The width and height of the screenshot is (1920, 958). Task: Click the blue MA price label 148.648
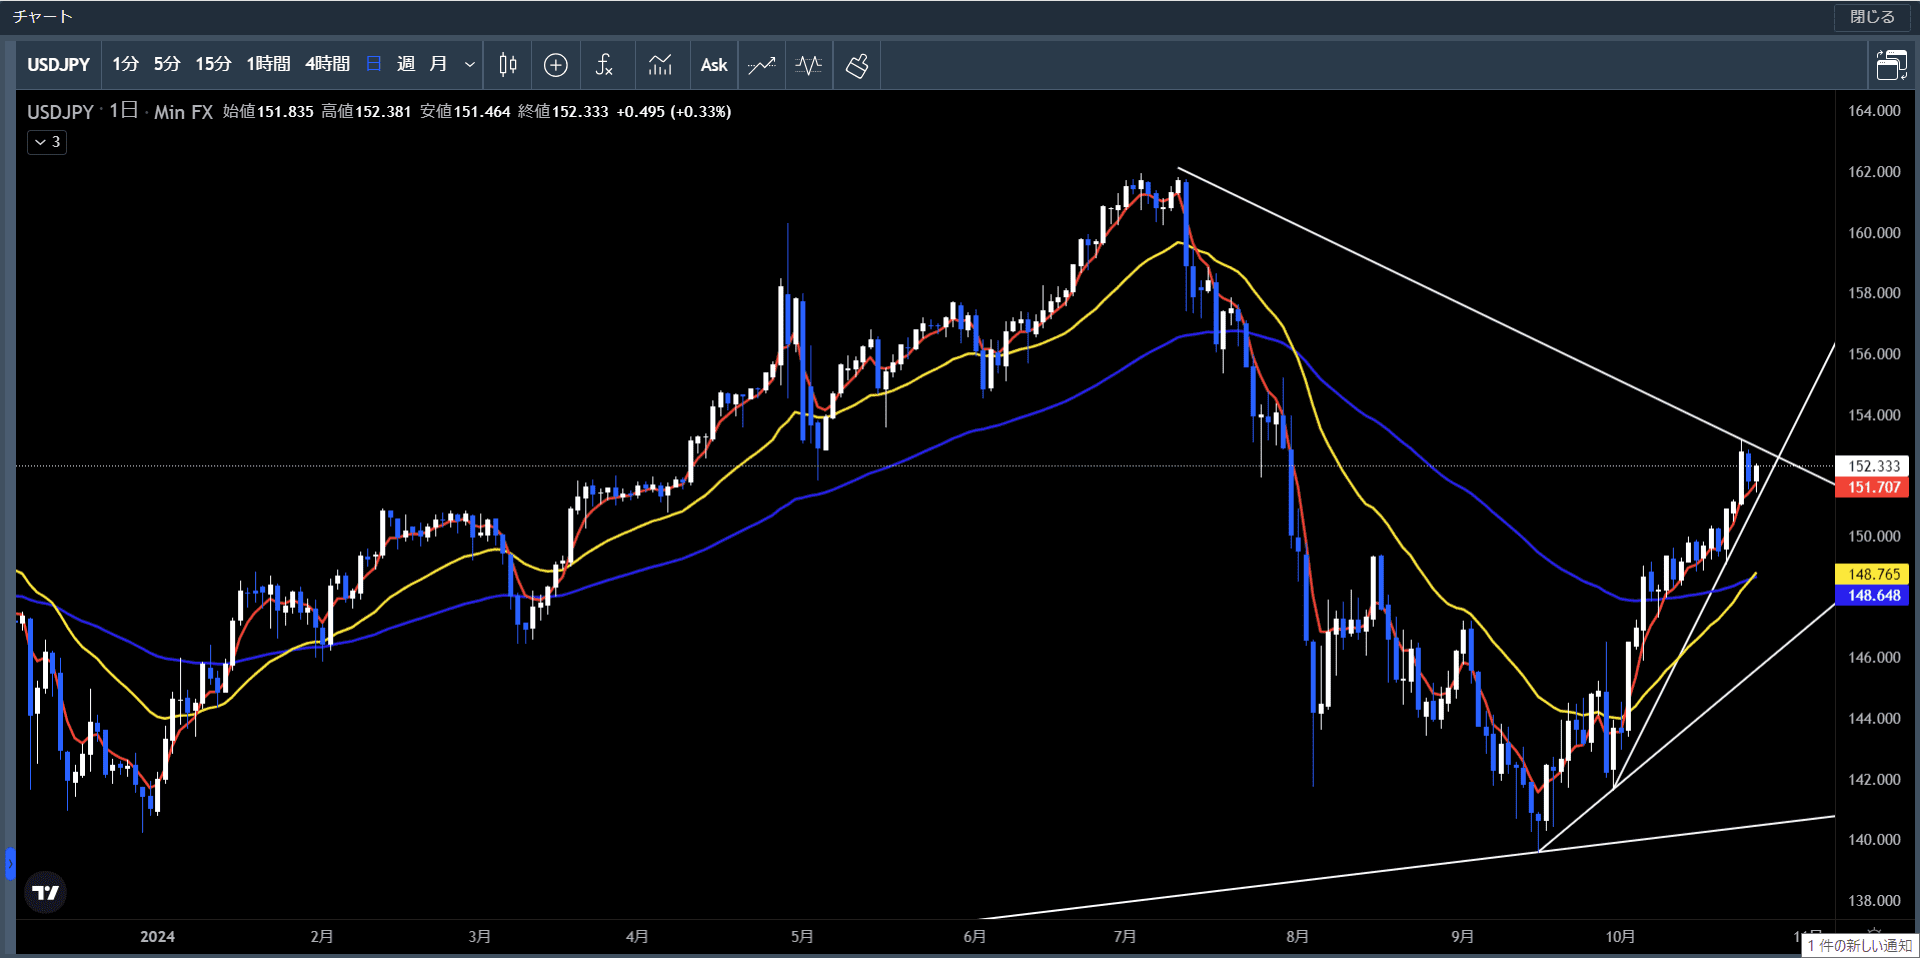[1872, 595]
